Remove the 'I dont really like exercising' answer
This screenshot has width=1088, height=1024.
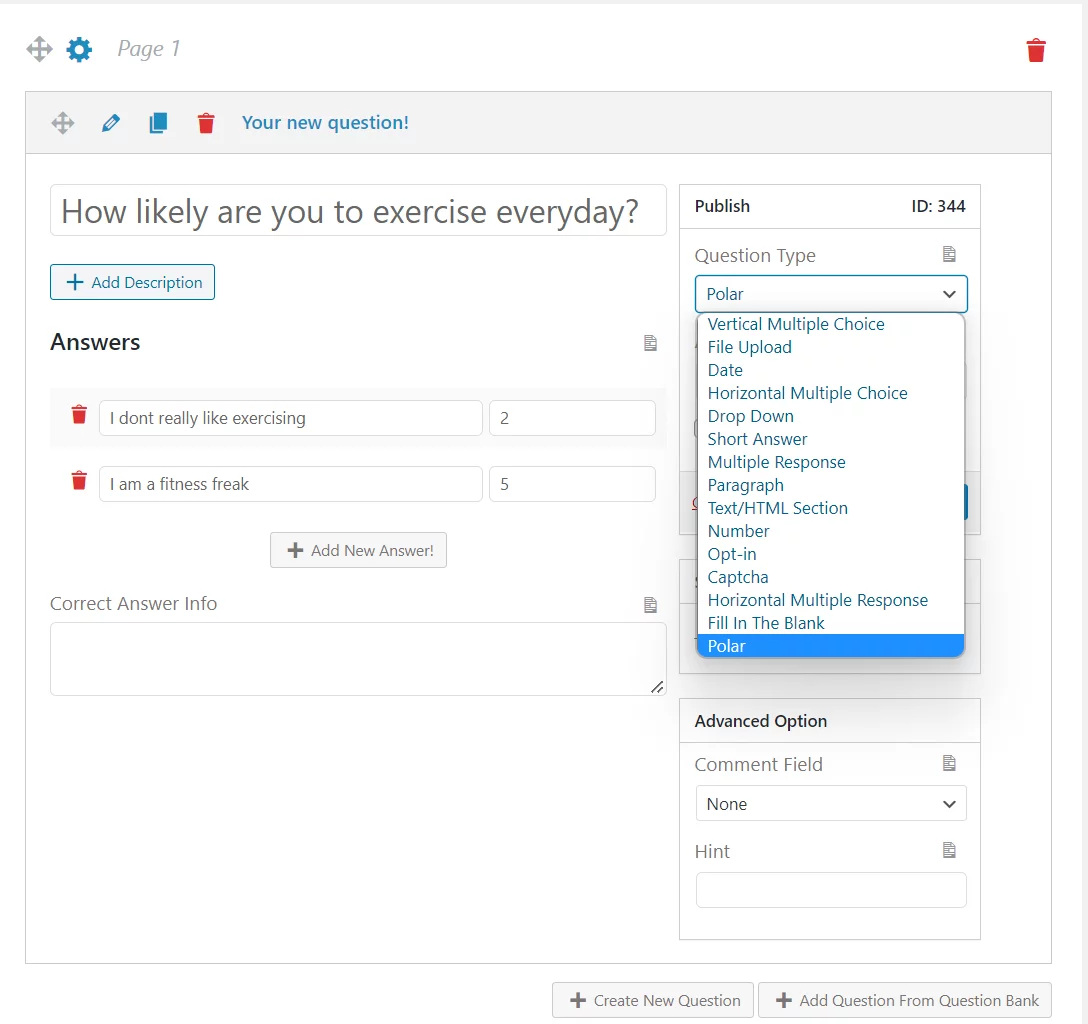[x=78, y=417]
